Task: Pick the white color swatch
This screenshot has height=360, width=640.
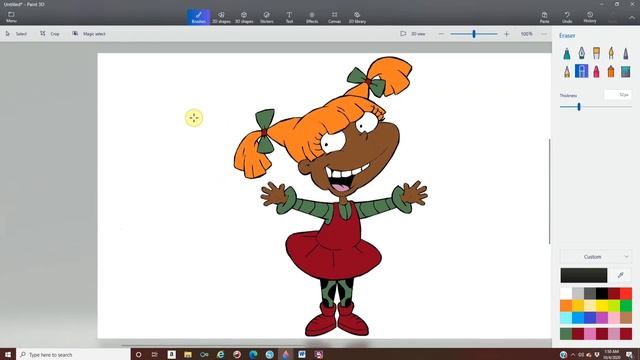Action: [566, 293]
